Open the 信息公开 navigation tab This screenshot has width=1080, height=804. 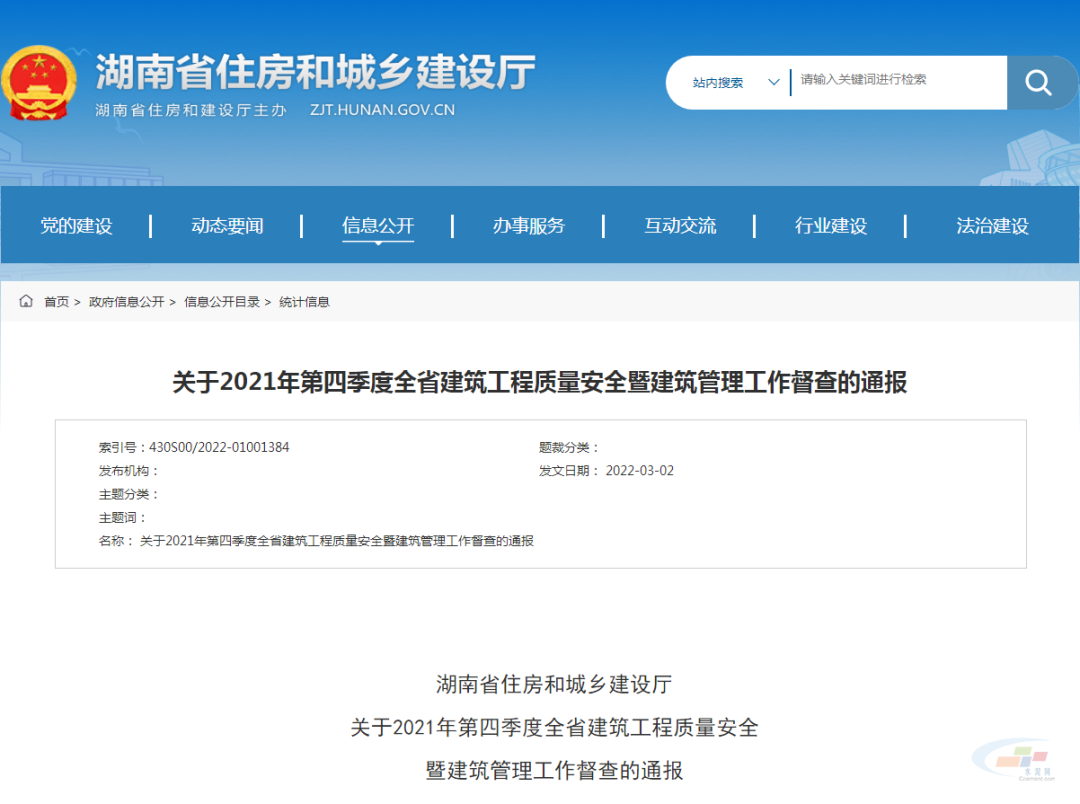pos(378,225)
